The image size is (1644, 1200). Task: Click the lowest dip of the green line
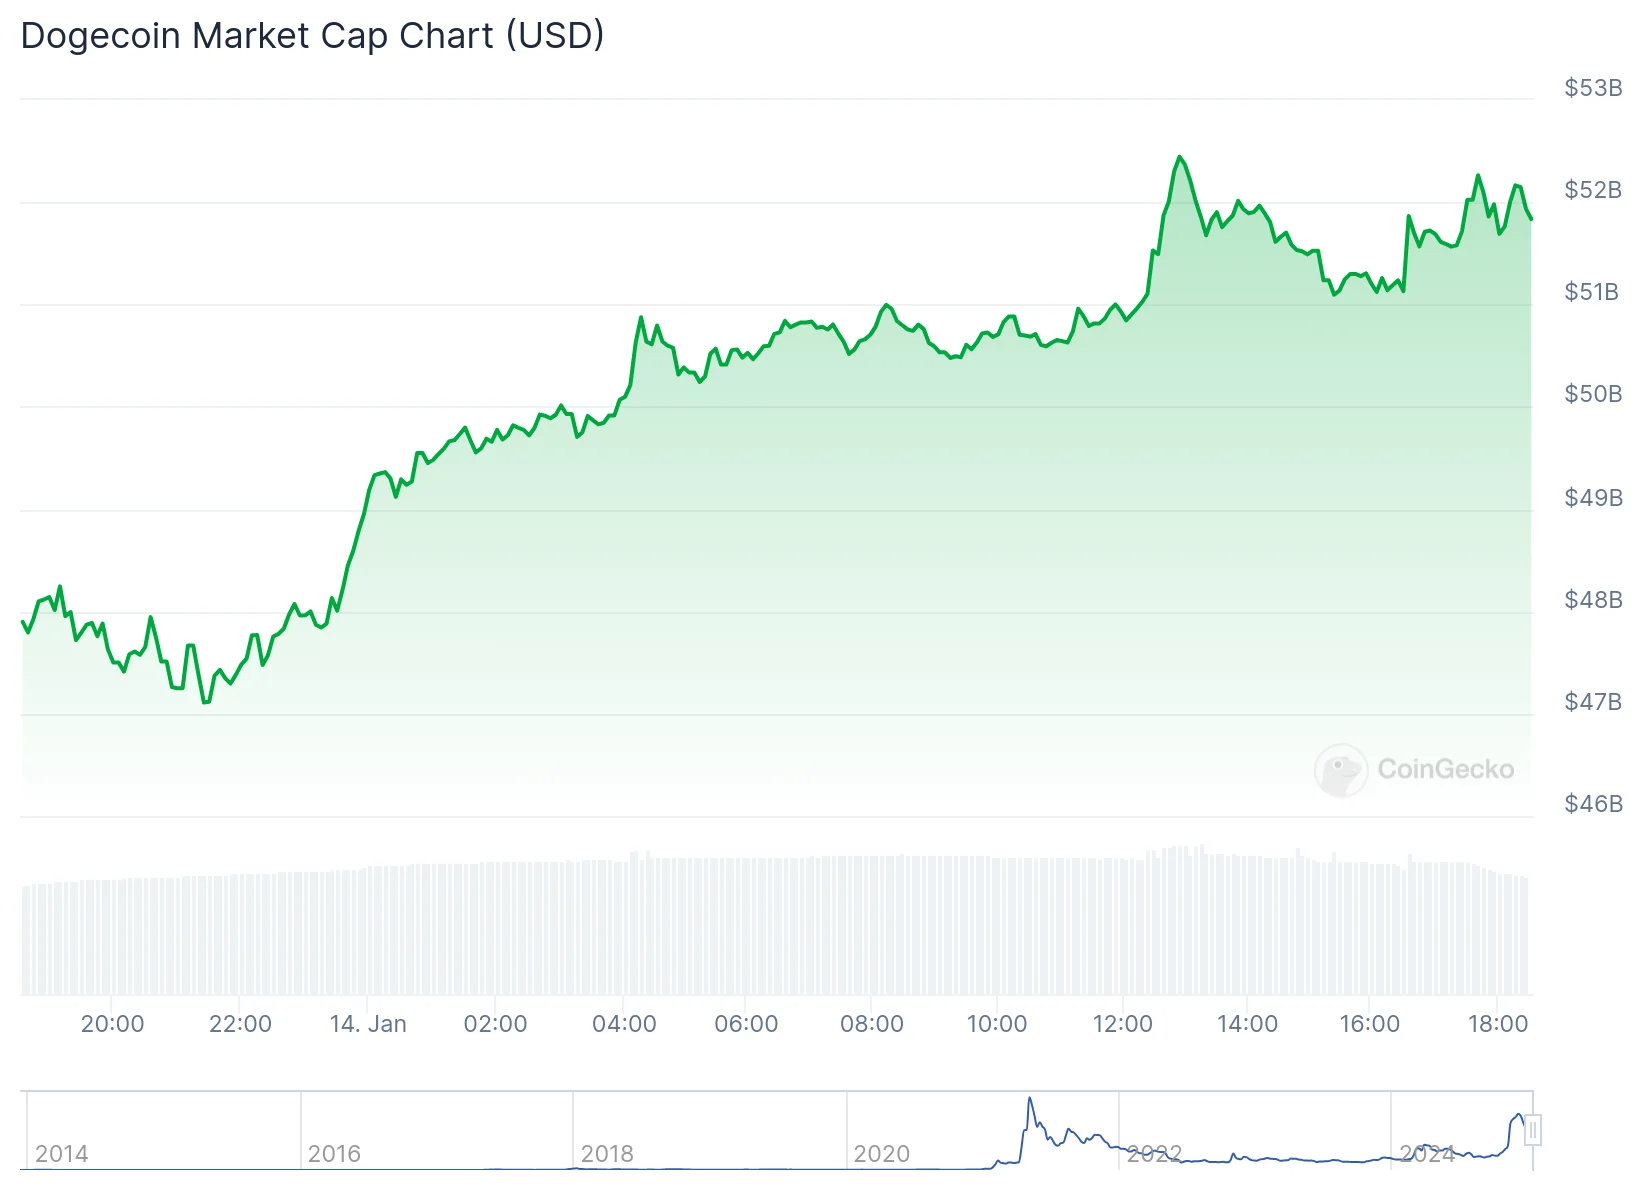coord(205,702)
